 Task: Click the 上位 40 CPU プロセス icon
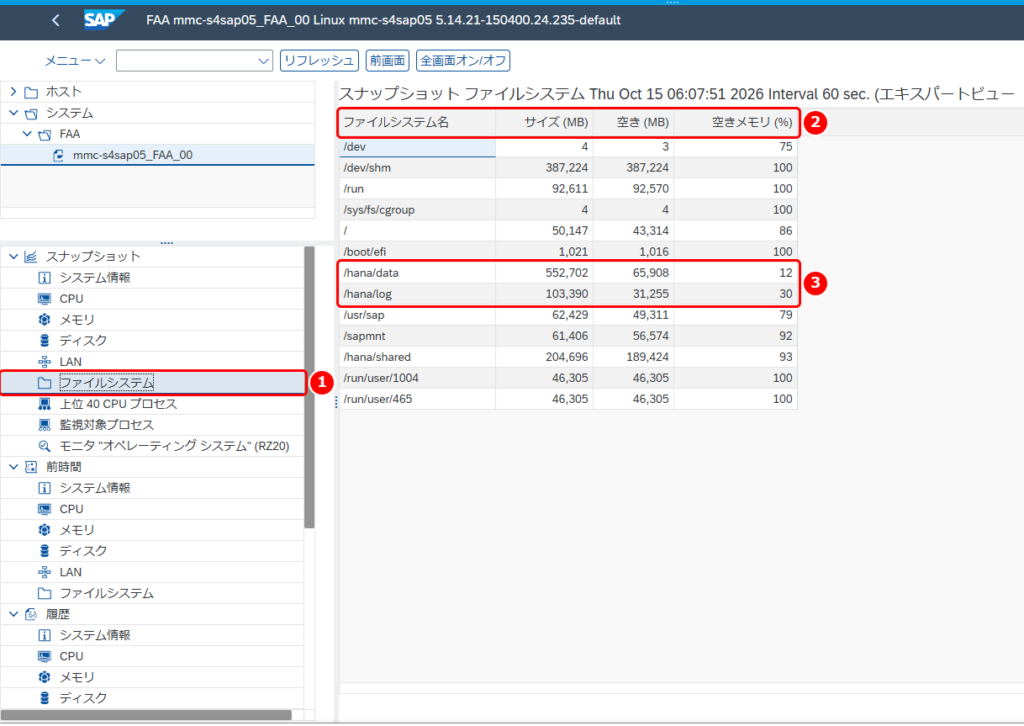[x=44, y=403]
